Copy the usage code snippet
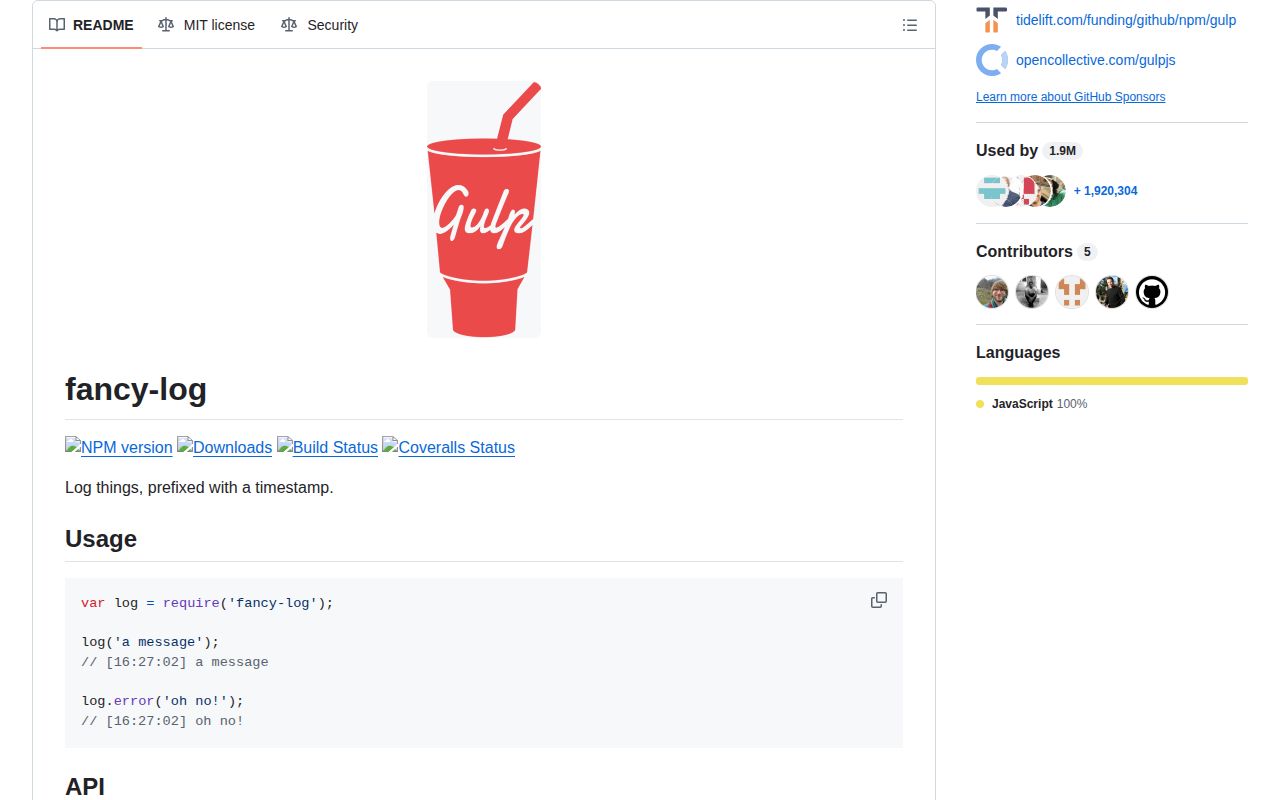The width and height of the screenshot is (1280, 800). pos(879,600)
